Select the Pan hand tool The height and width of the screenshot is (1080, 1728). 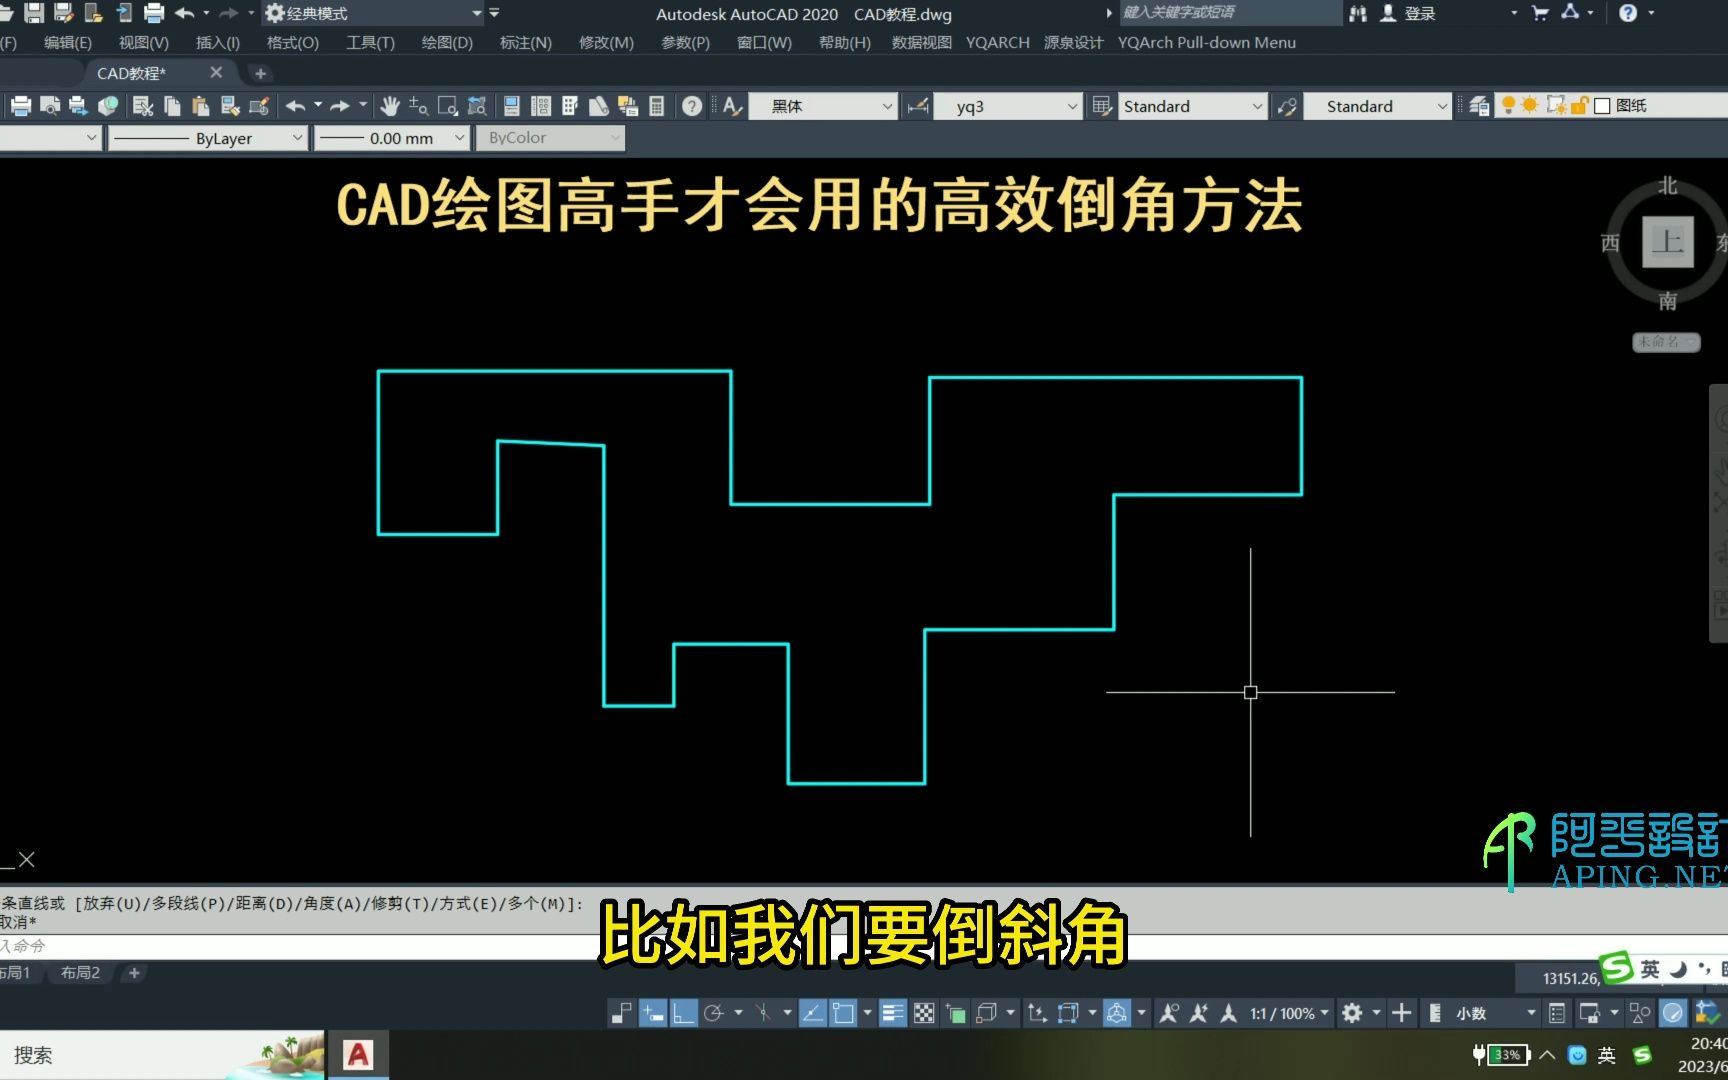pyautogui.click(x=390, y=106)
